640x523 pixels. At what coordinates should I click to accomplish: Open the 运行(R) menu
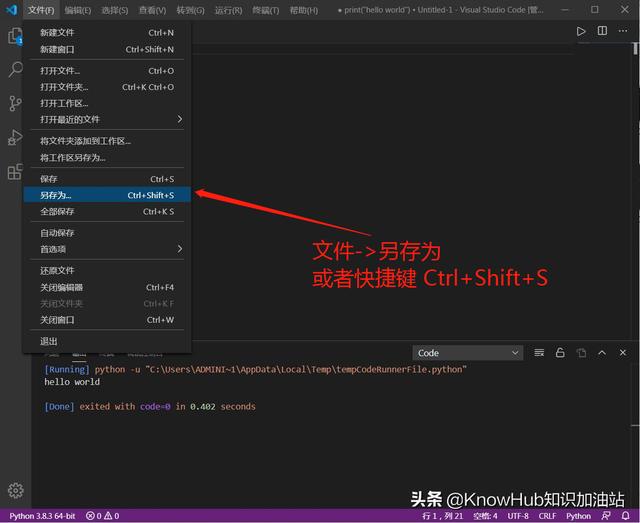tap(228, 10)
